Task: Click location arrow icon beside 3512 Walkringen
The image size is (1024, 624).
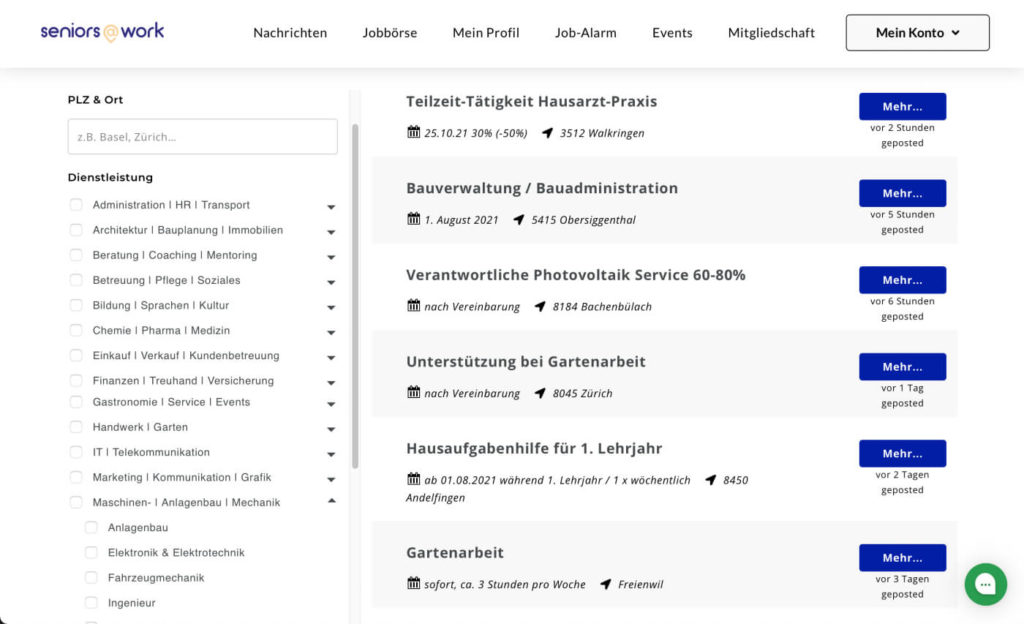Action: pos(547,133)
